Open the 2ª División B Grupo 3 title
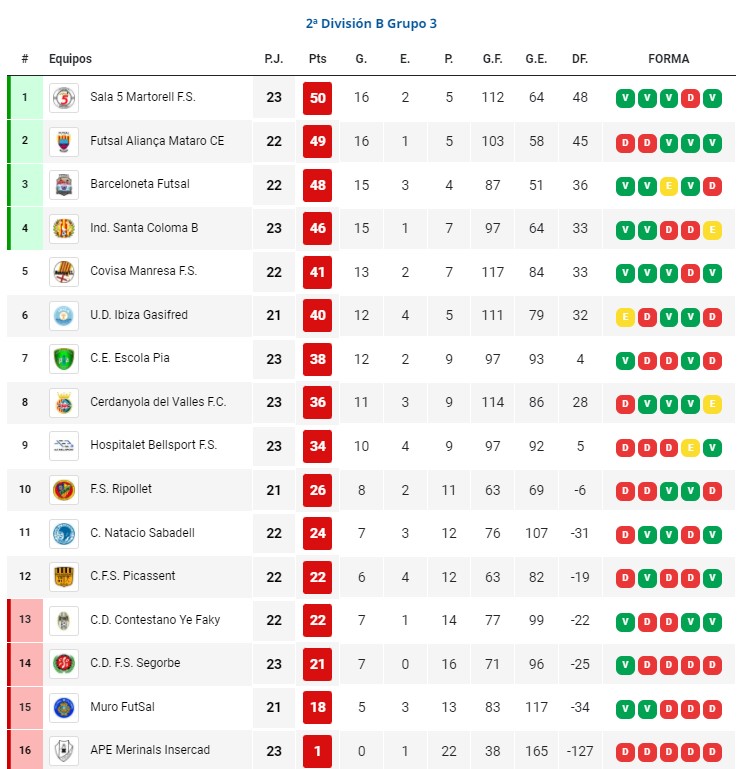This screenshot has width=738, height=769. tap(371, 24)
